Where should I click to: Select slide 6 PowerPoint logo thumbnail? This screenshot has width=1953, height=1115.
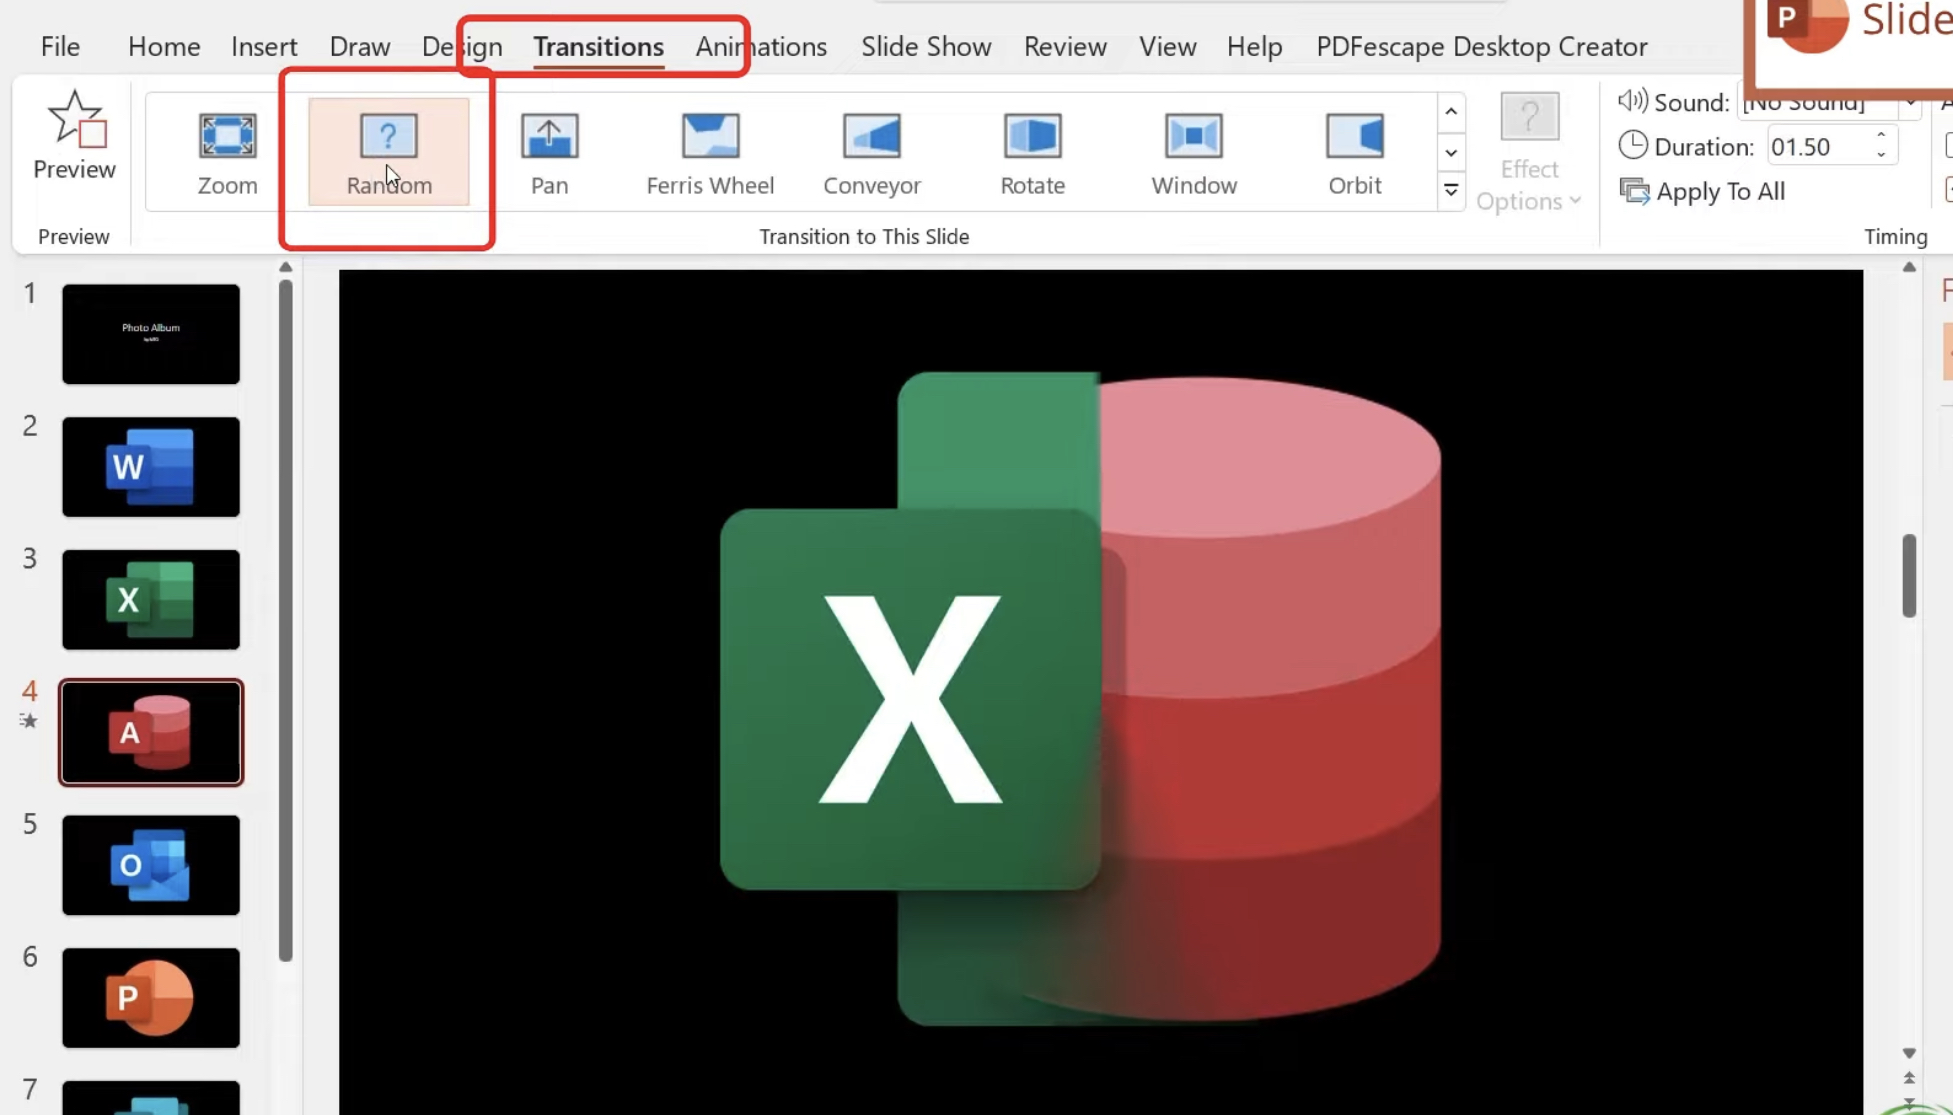(x=151, y=998)
